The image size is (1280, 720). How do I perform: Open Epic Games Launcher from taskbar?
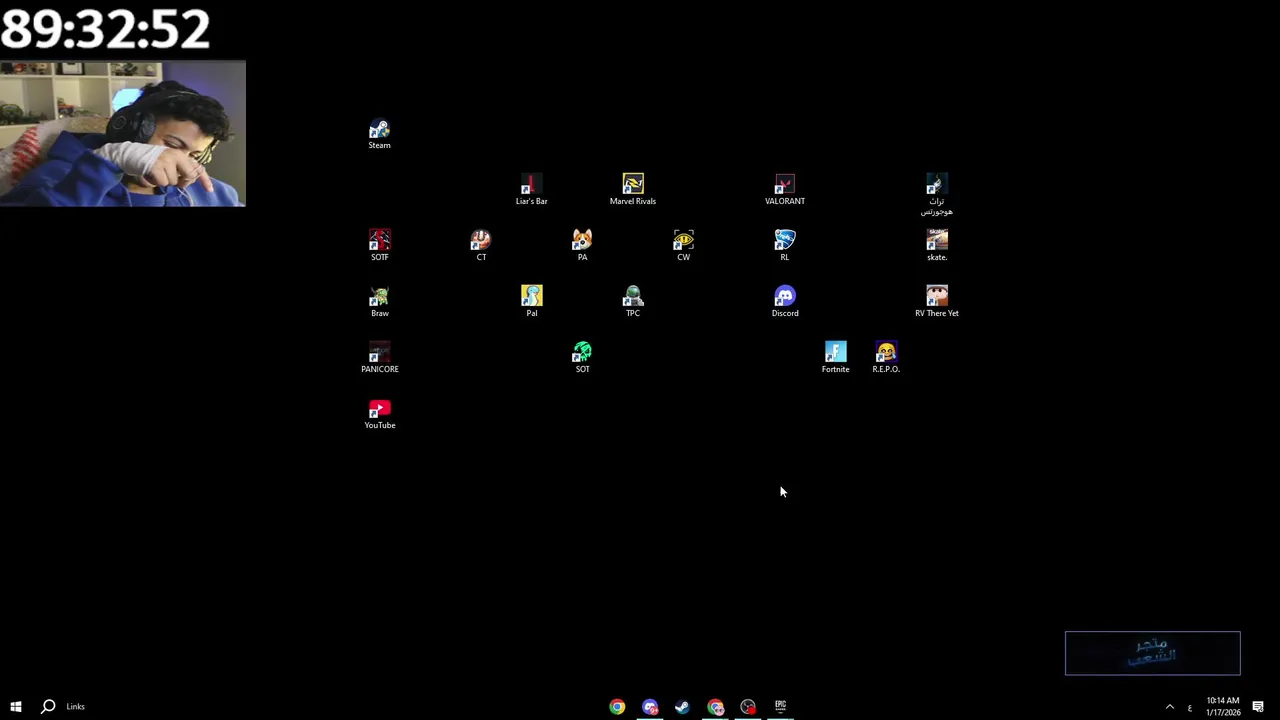click(x=780, y=706)
